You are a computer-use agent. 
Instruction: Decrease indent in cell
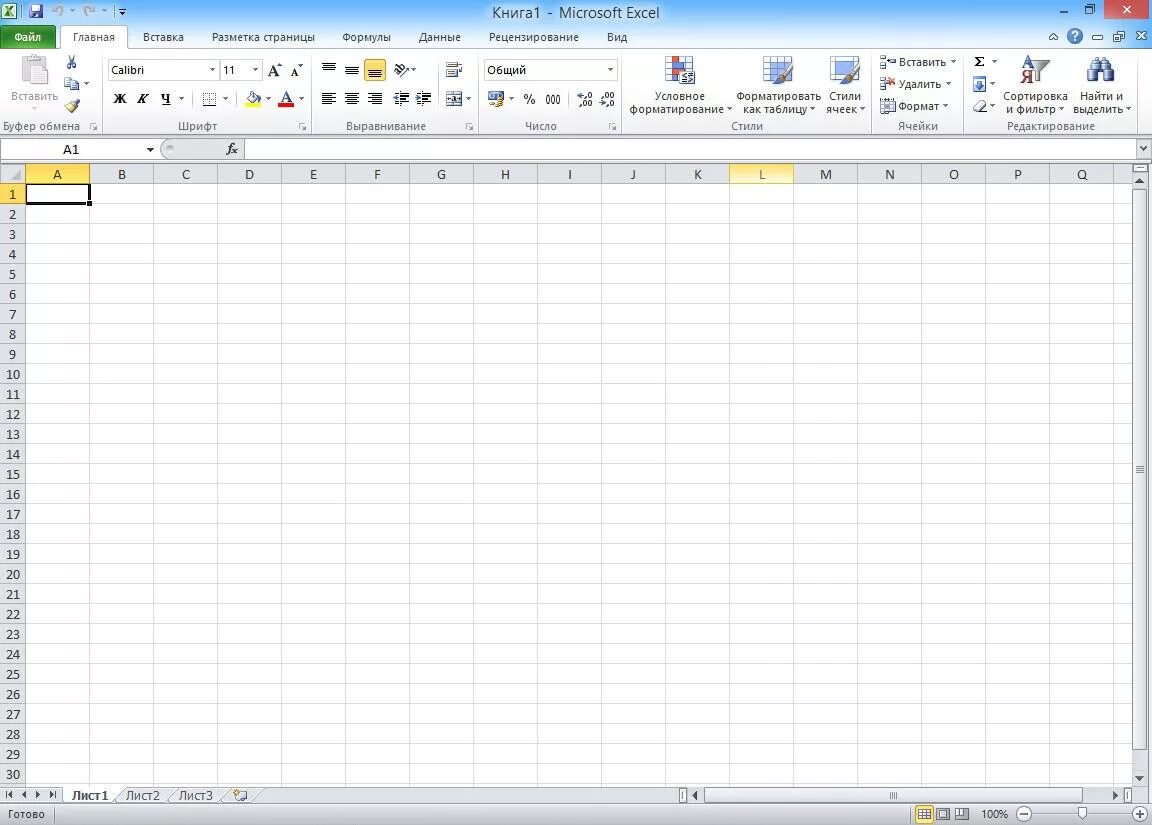pos(401,98)
